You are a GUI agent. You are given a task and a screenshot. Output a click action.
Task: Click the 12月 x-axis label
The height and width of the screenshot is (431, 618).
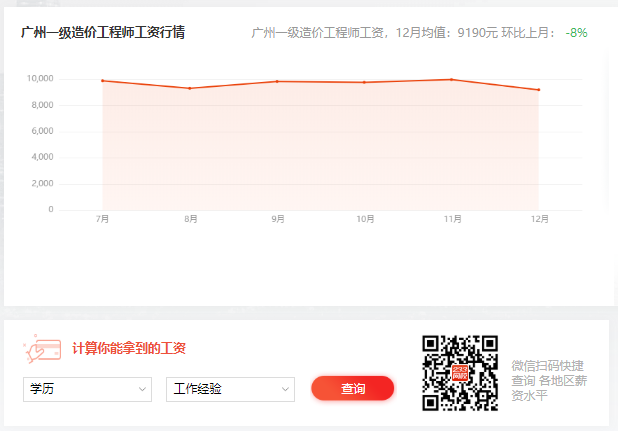[540, 219]
